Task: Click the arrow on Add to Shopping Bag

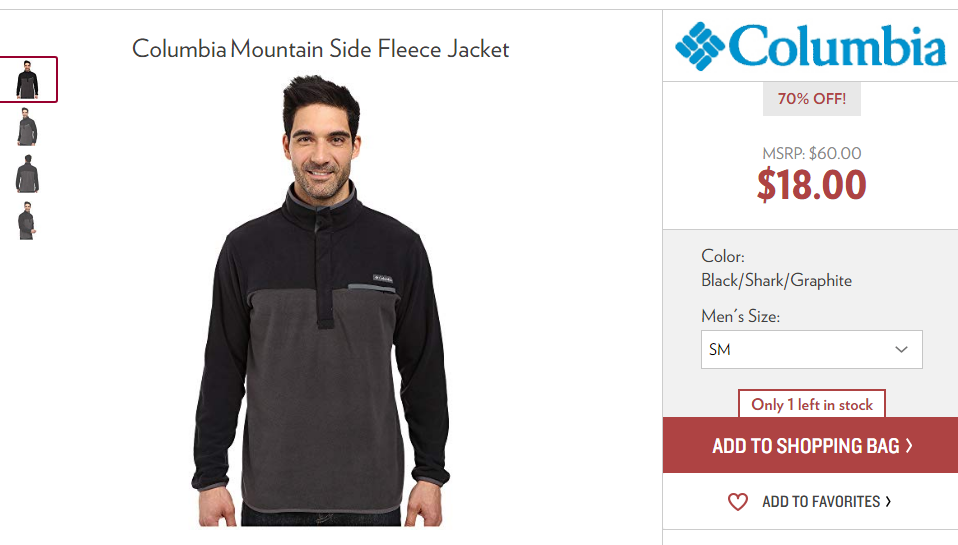Action: pos(909,445)
